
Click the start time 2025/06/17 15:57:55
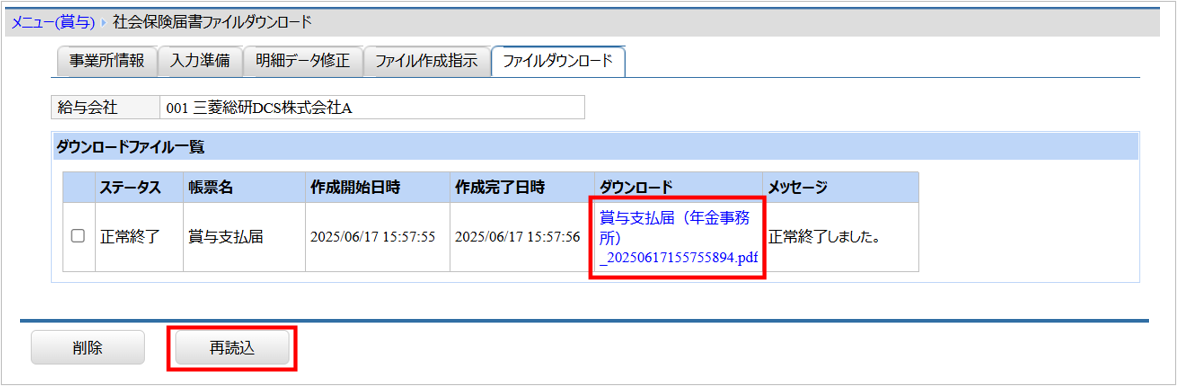373,238
